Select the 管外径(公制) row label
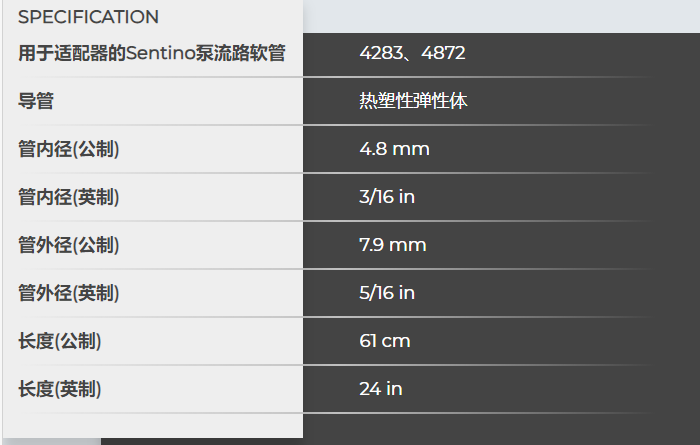 pos(69,245)
